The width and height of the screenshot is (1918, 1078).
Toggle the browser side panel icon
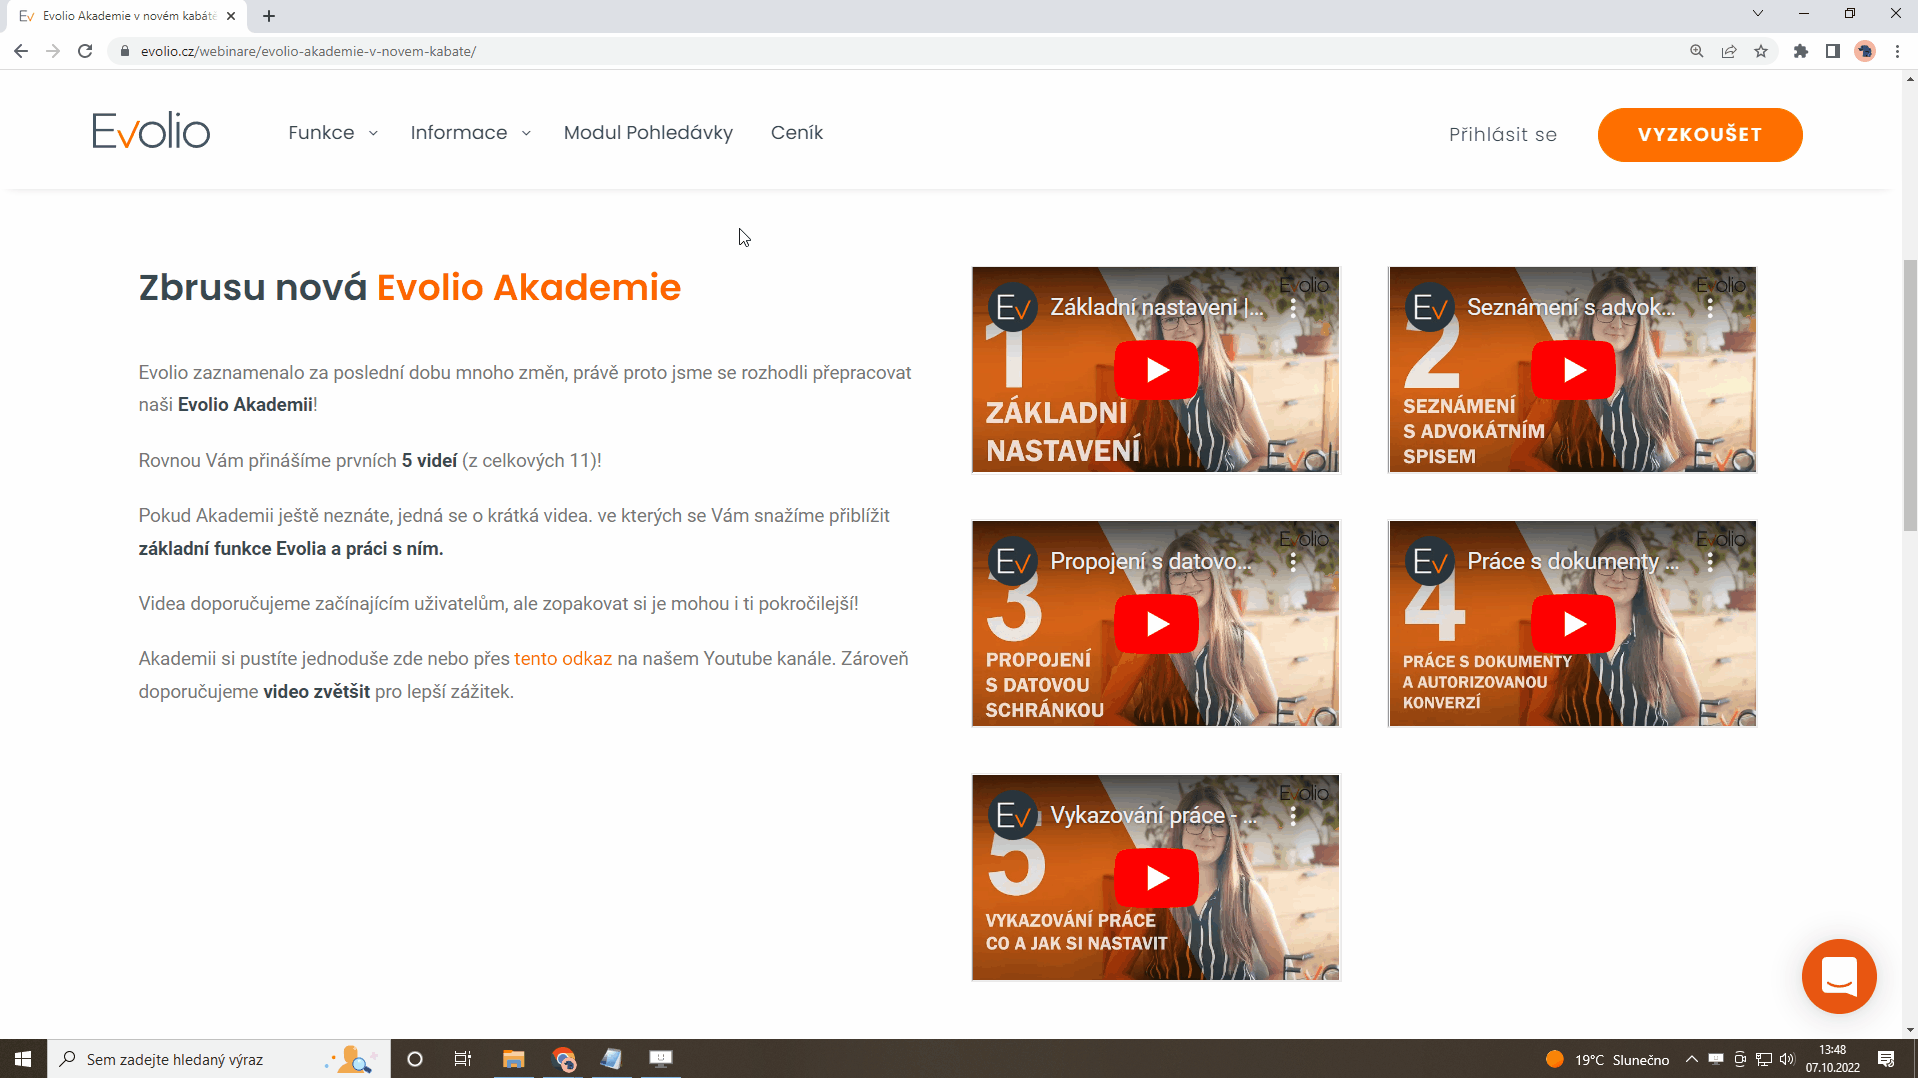tap(1833, 51)
